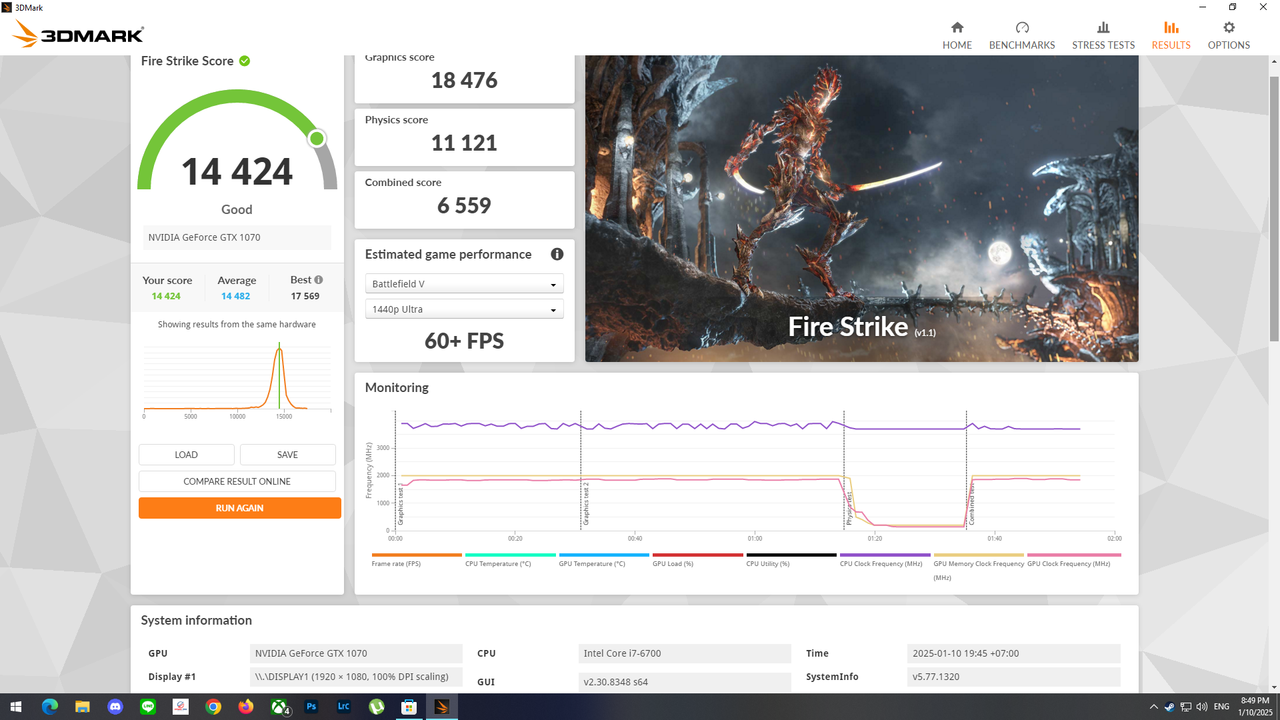Open the Benchmarks section
Viewport: 1280px width, 720px height.
(1021, 33)
